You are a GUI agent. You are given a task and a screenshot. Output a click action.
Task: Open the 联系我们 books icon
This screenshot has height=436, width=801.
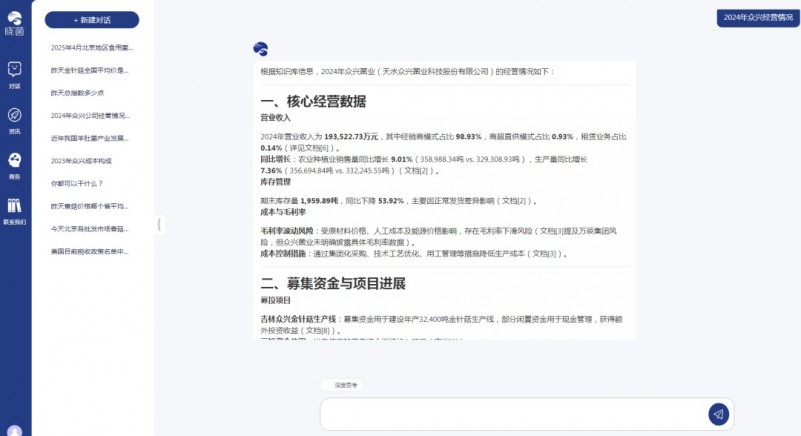14,205
